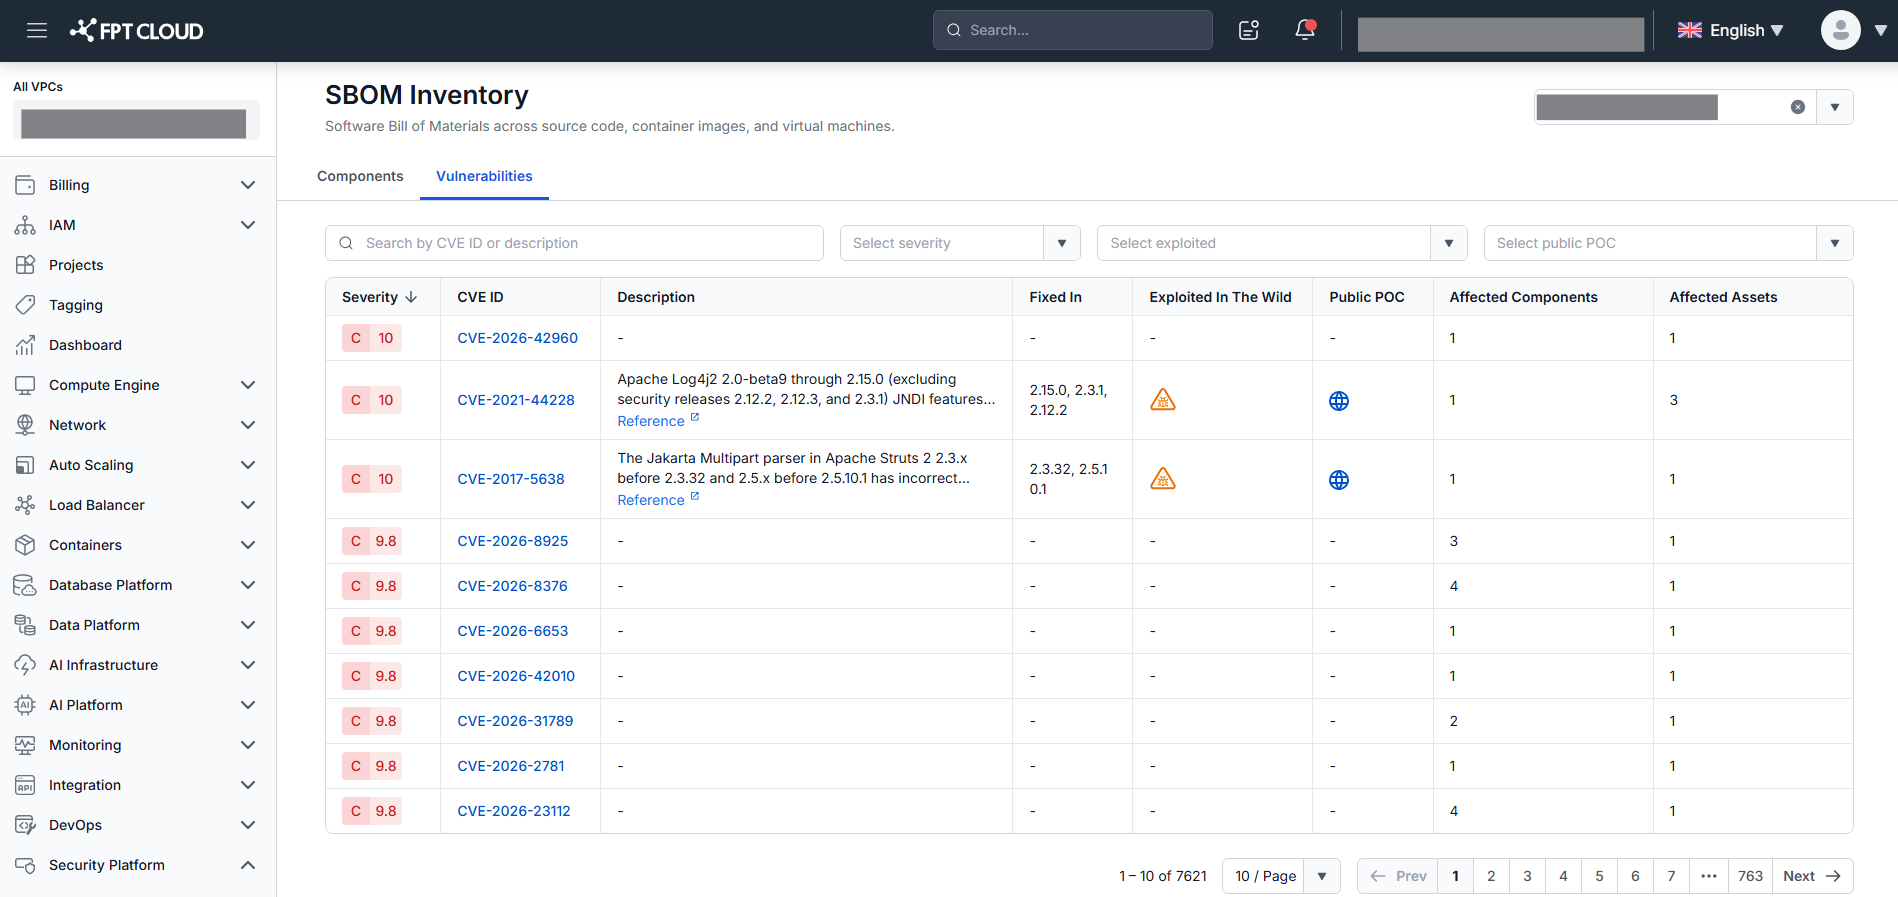
Task: Open the English language dropdown
Action: [x=1731, y=30]
